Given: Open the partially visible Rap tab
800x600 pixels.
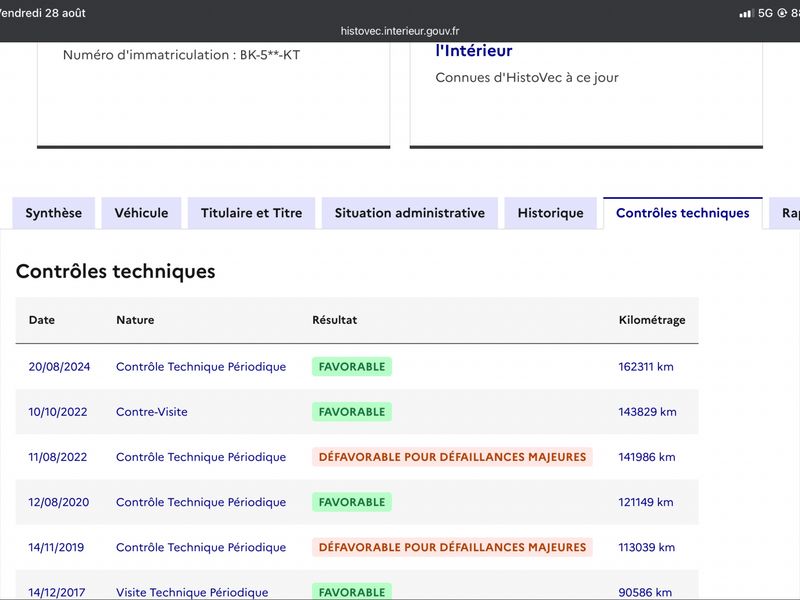Looking at the screenshot, I should [x=785, y=213].
